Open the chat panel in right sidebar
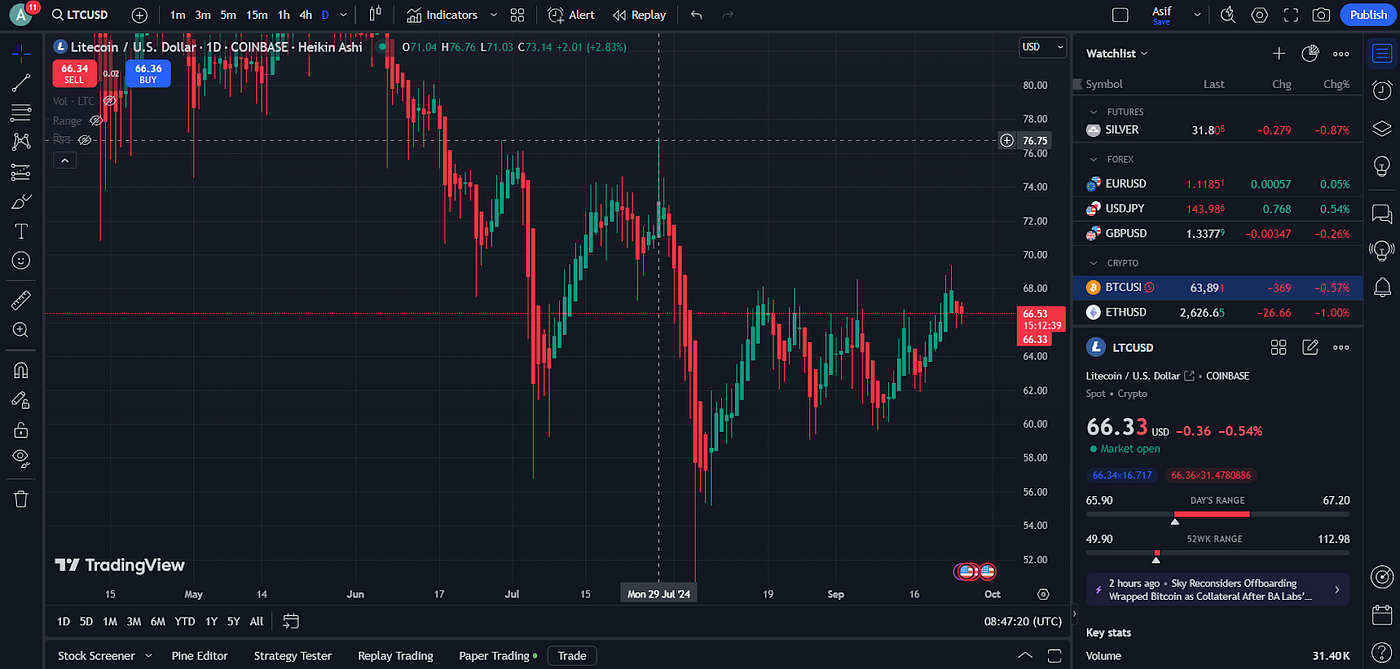Viewport: 1400px width, 669px height. tap(1382, 213)
